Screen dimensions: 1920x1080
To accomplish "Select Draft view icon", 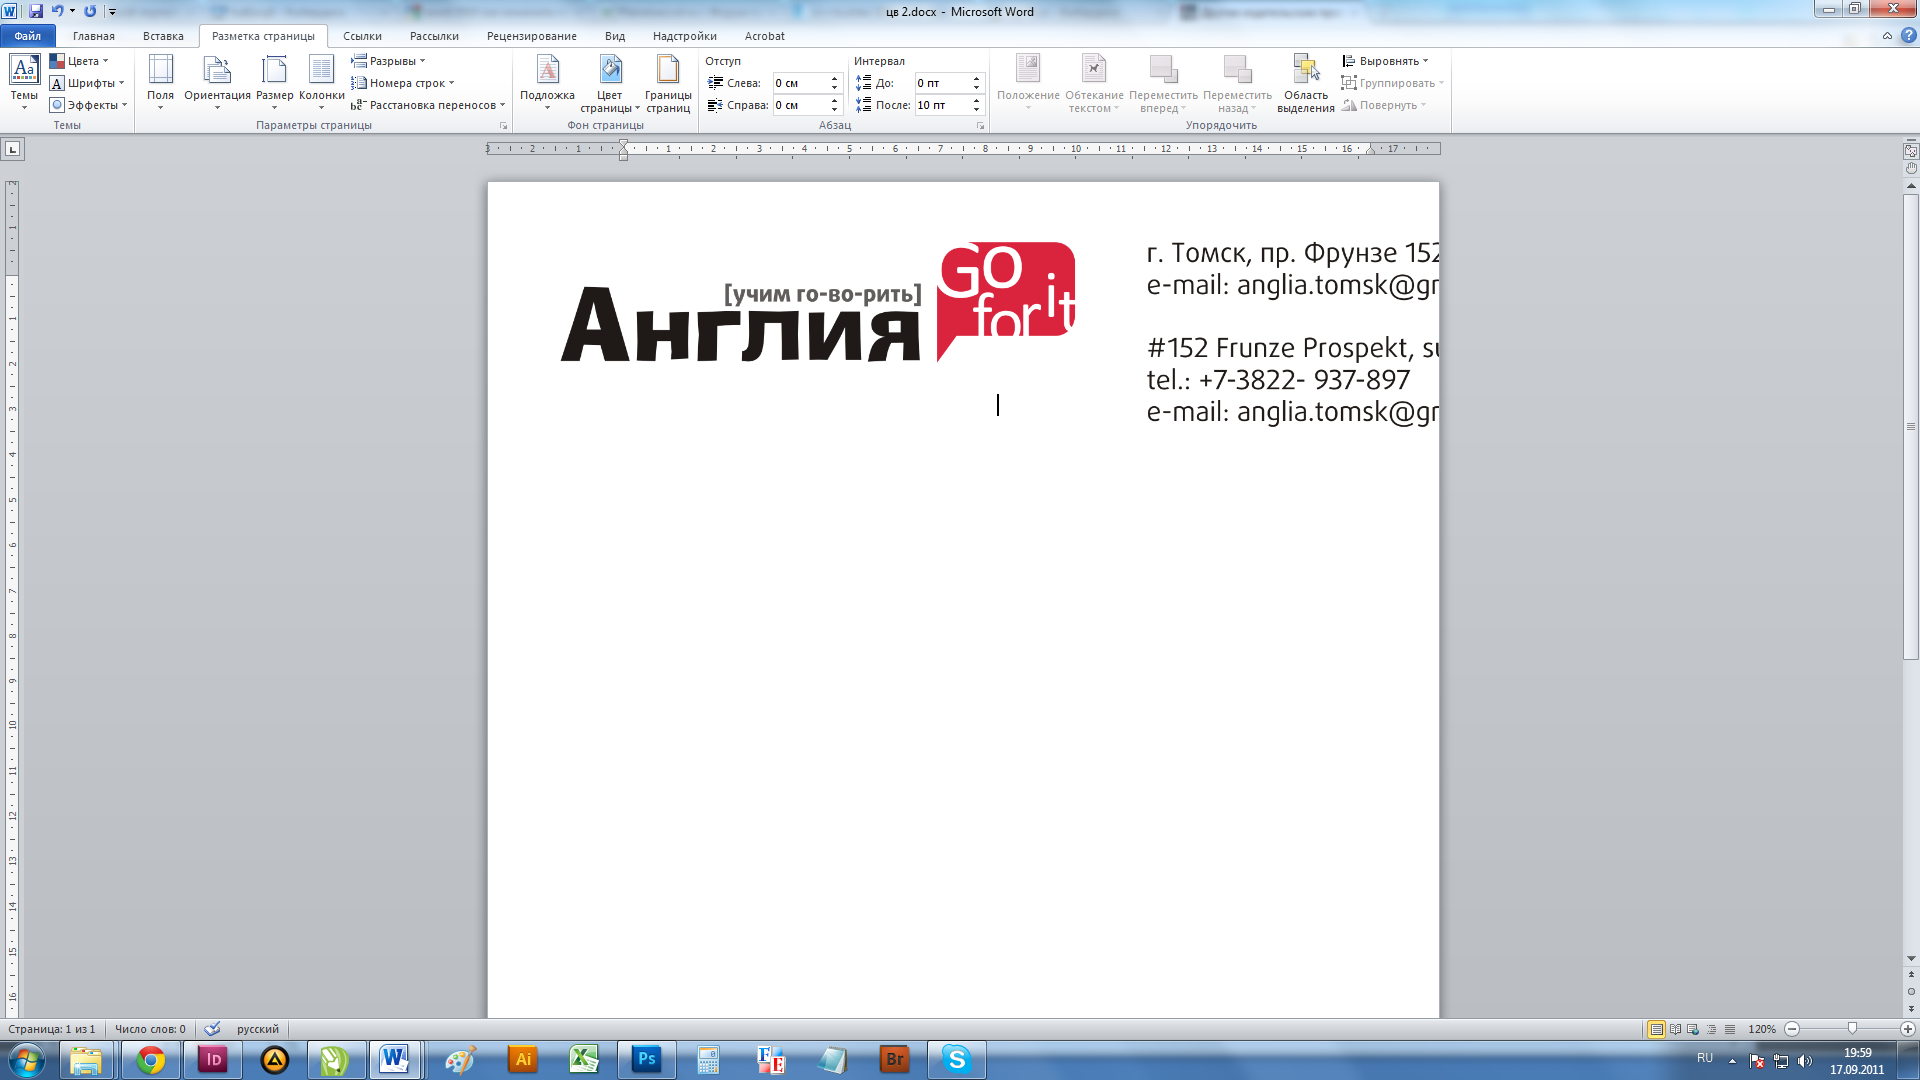I will pos(1729,1029).
